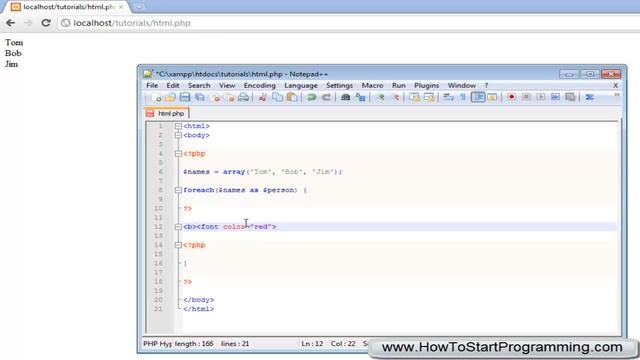
Task: Start macro recording with red dot
Action: [x=511, y=97]
